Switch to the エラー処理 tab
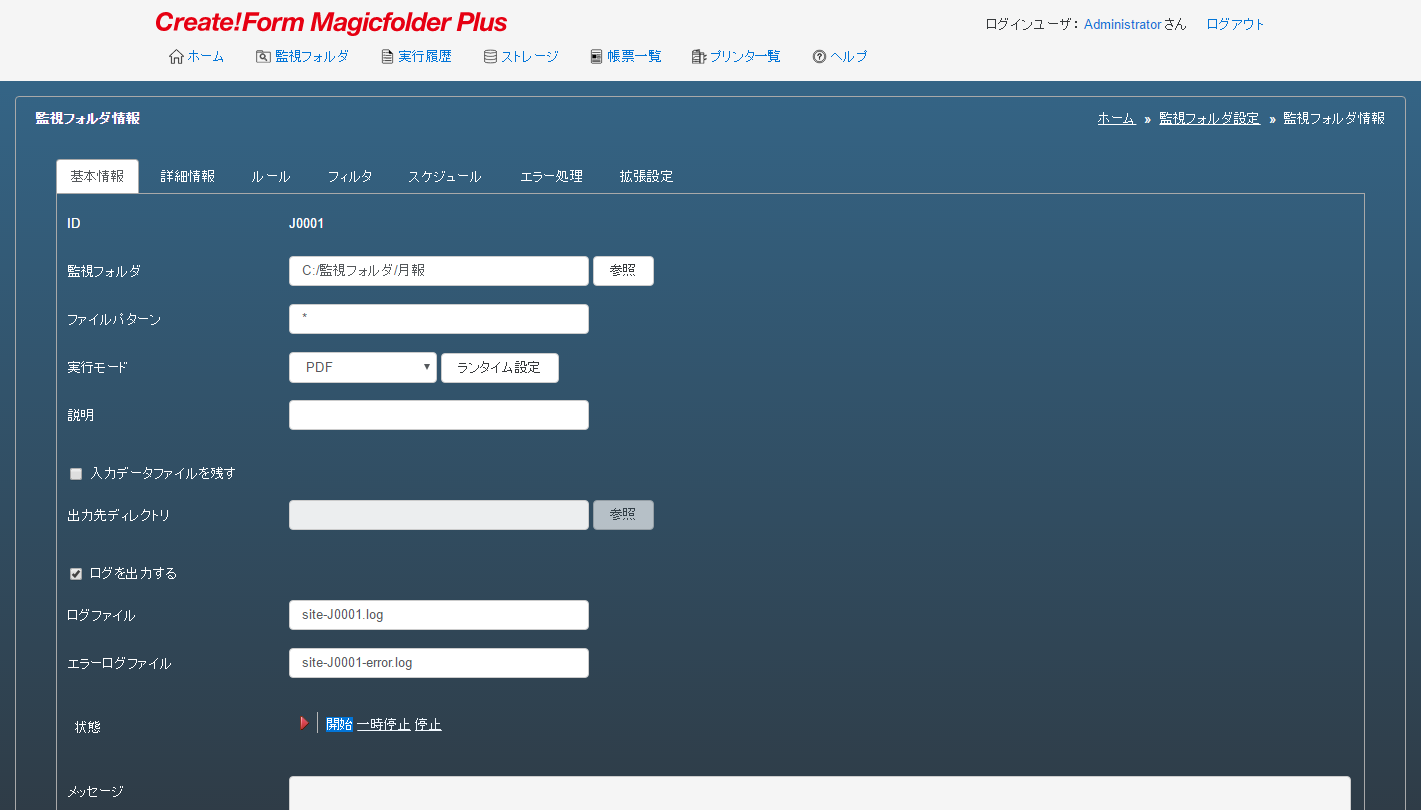The image size is (1421, 810). 551,176
